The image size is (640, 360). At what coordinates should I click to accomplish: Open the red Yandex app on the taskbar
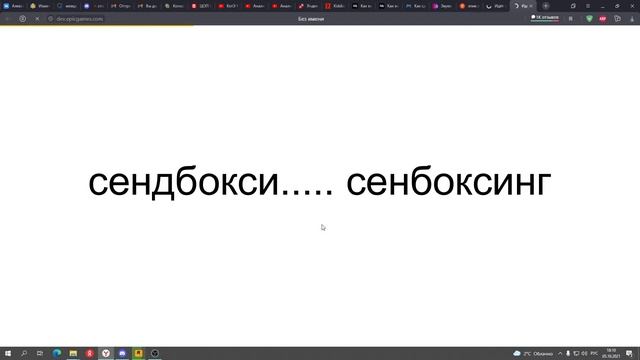tap(89, 353)
